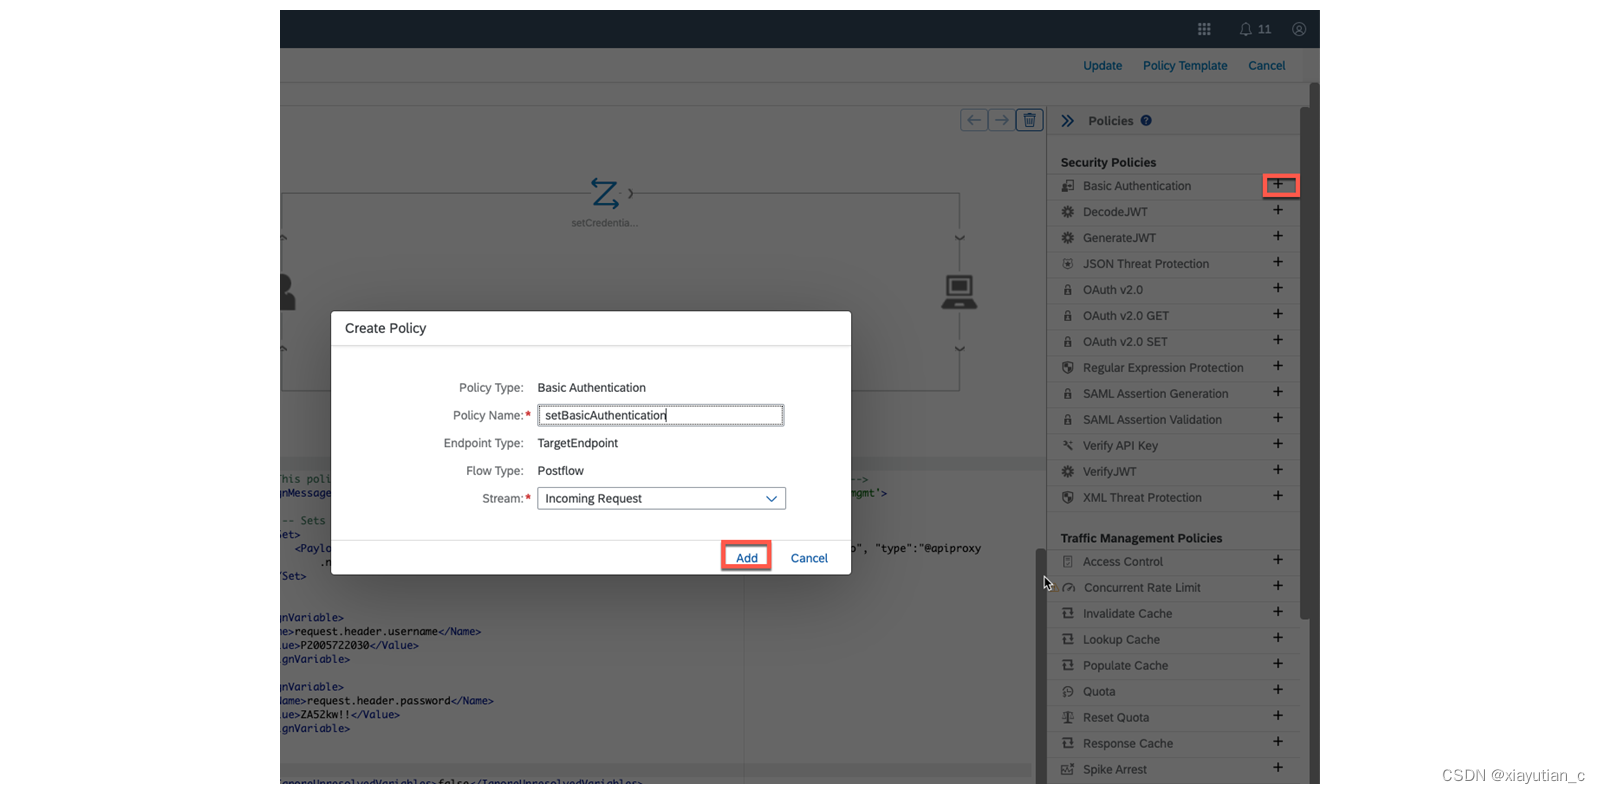
Task: Add Basic Authentication policy with plus
Action: [1278, 184]
